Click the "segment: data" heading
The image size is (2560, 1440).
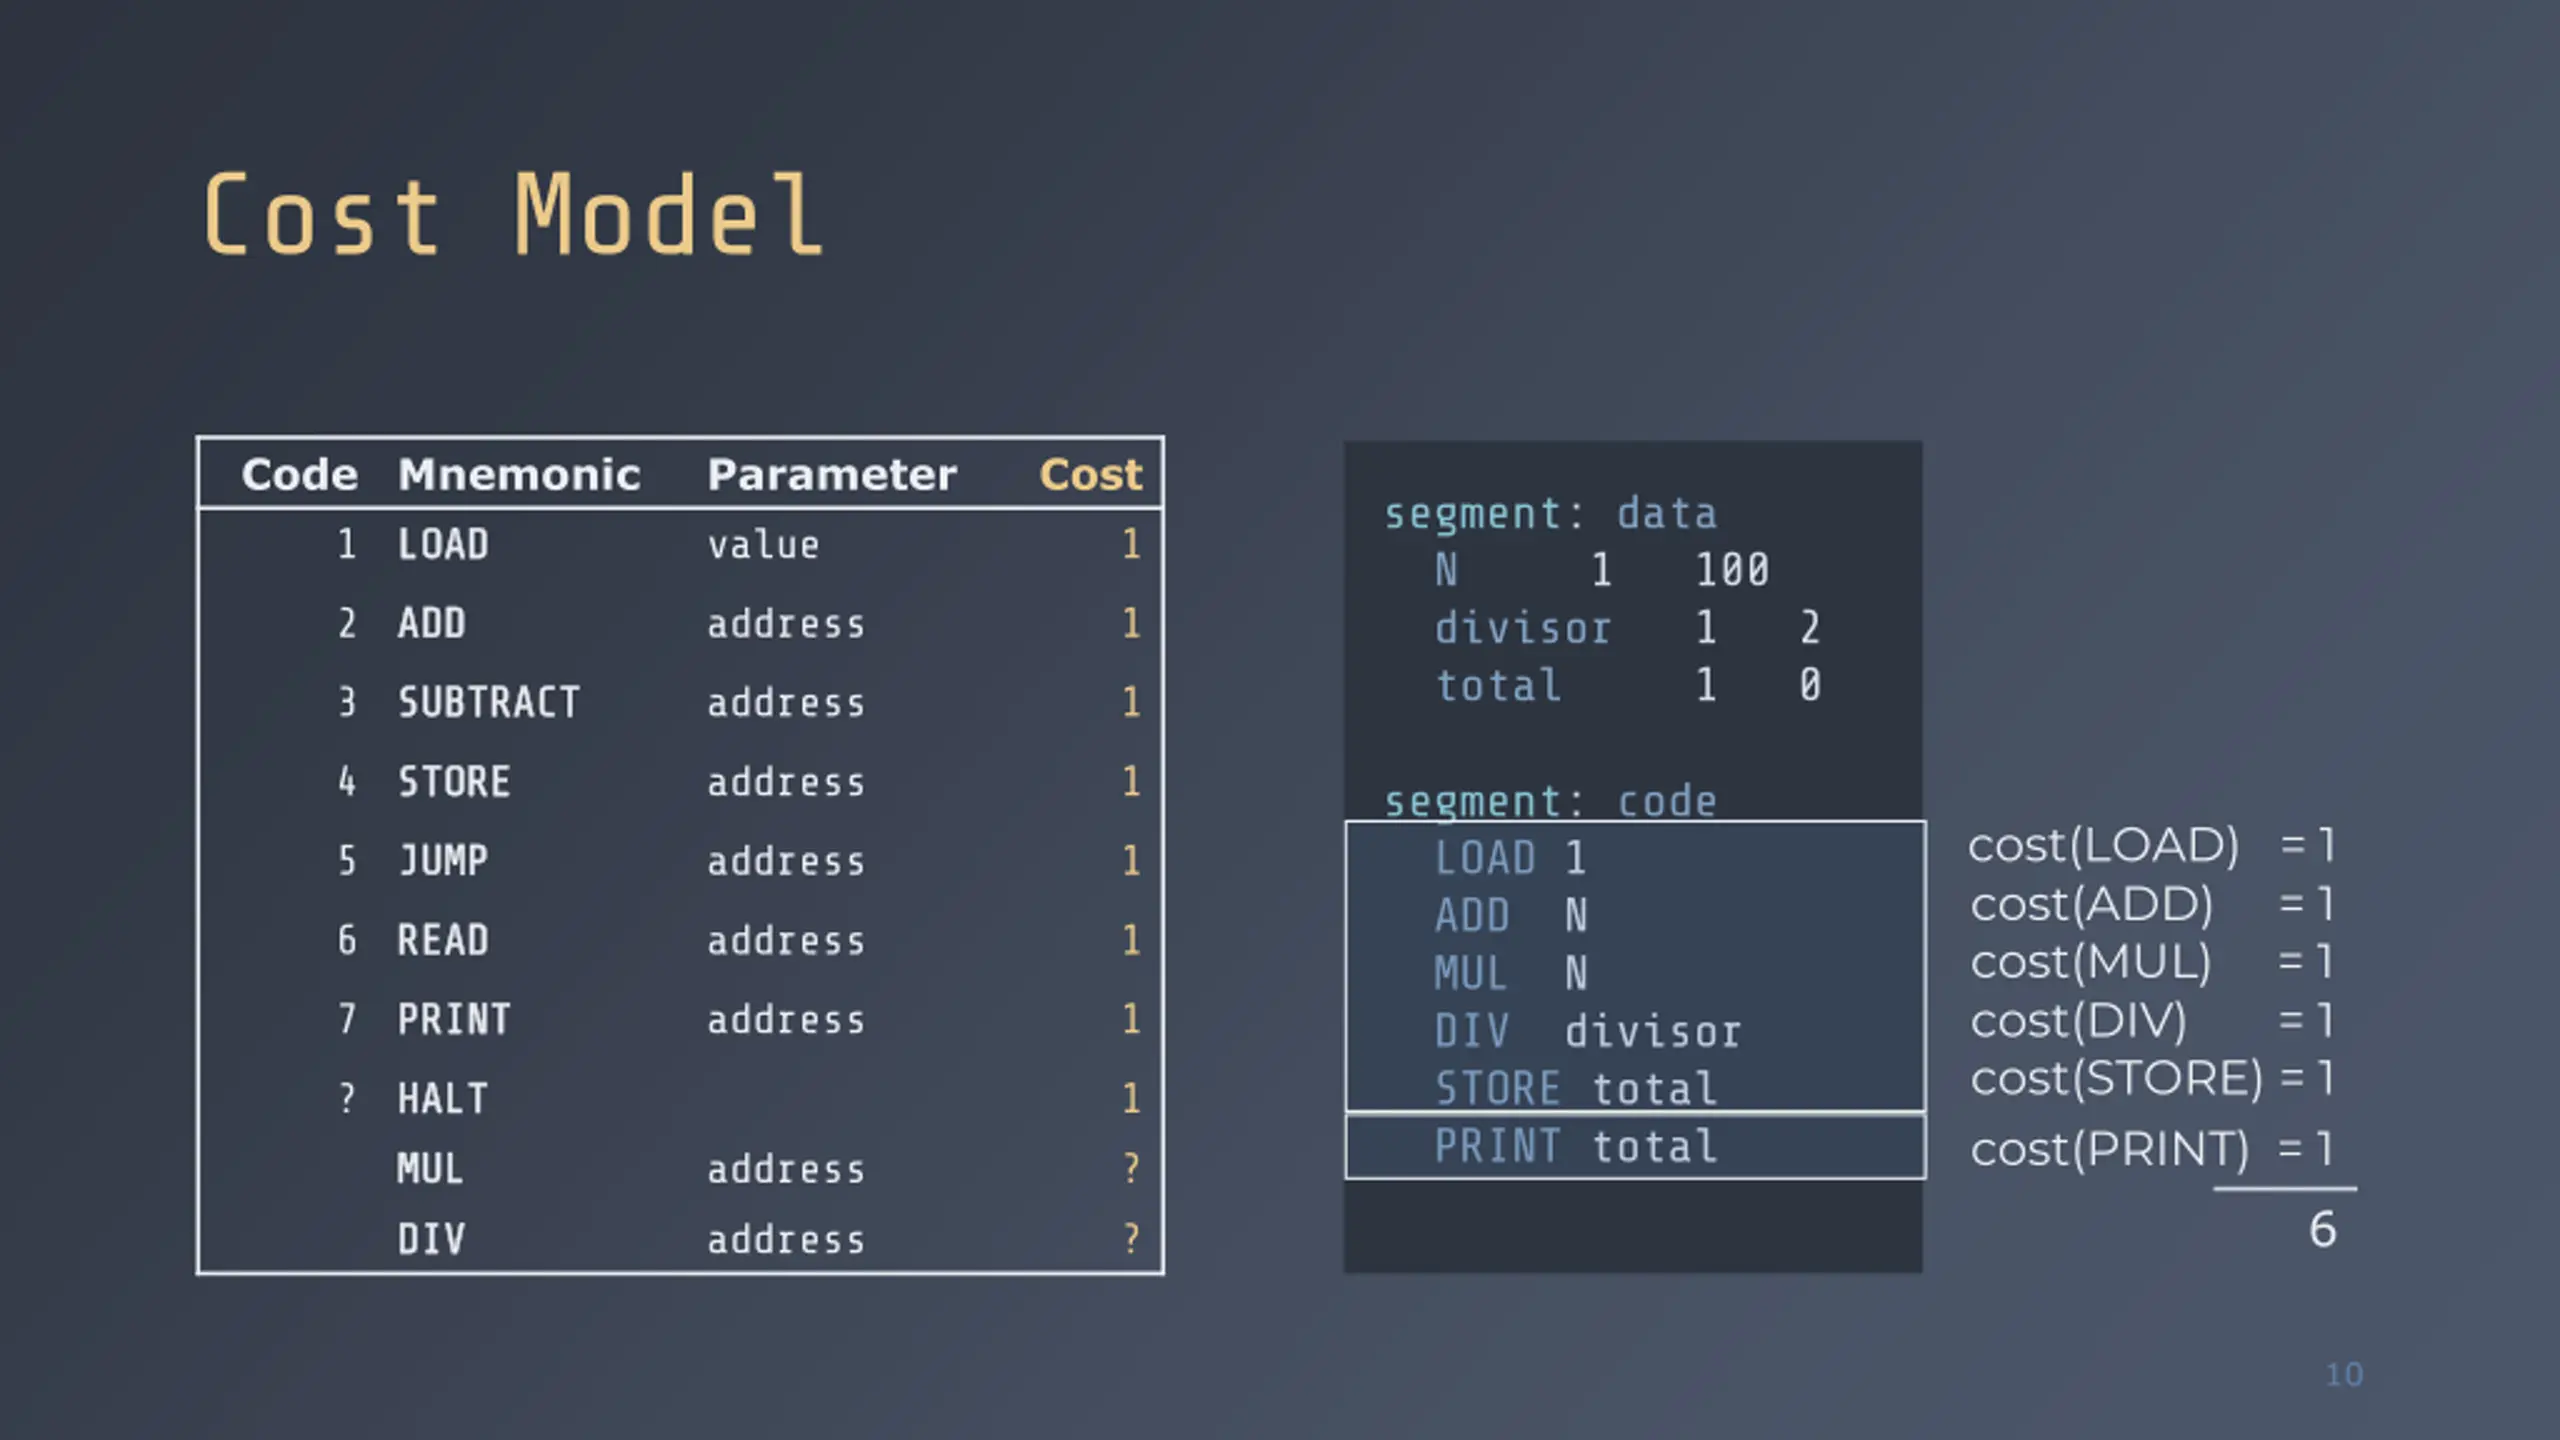(1551, 514)
